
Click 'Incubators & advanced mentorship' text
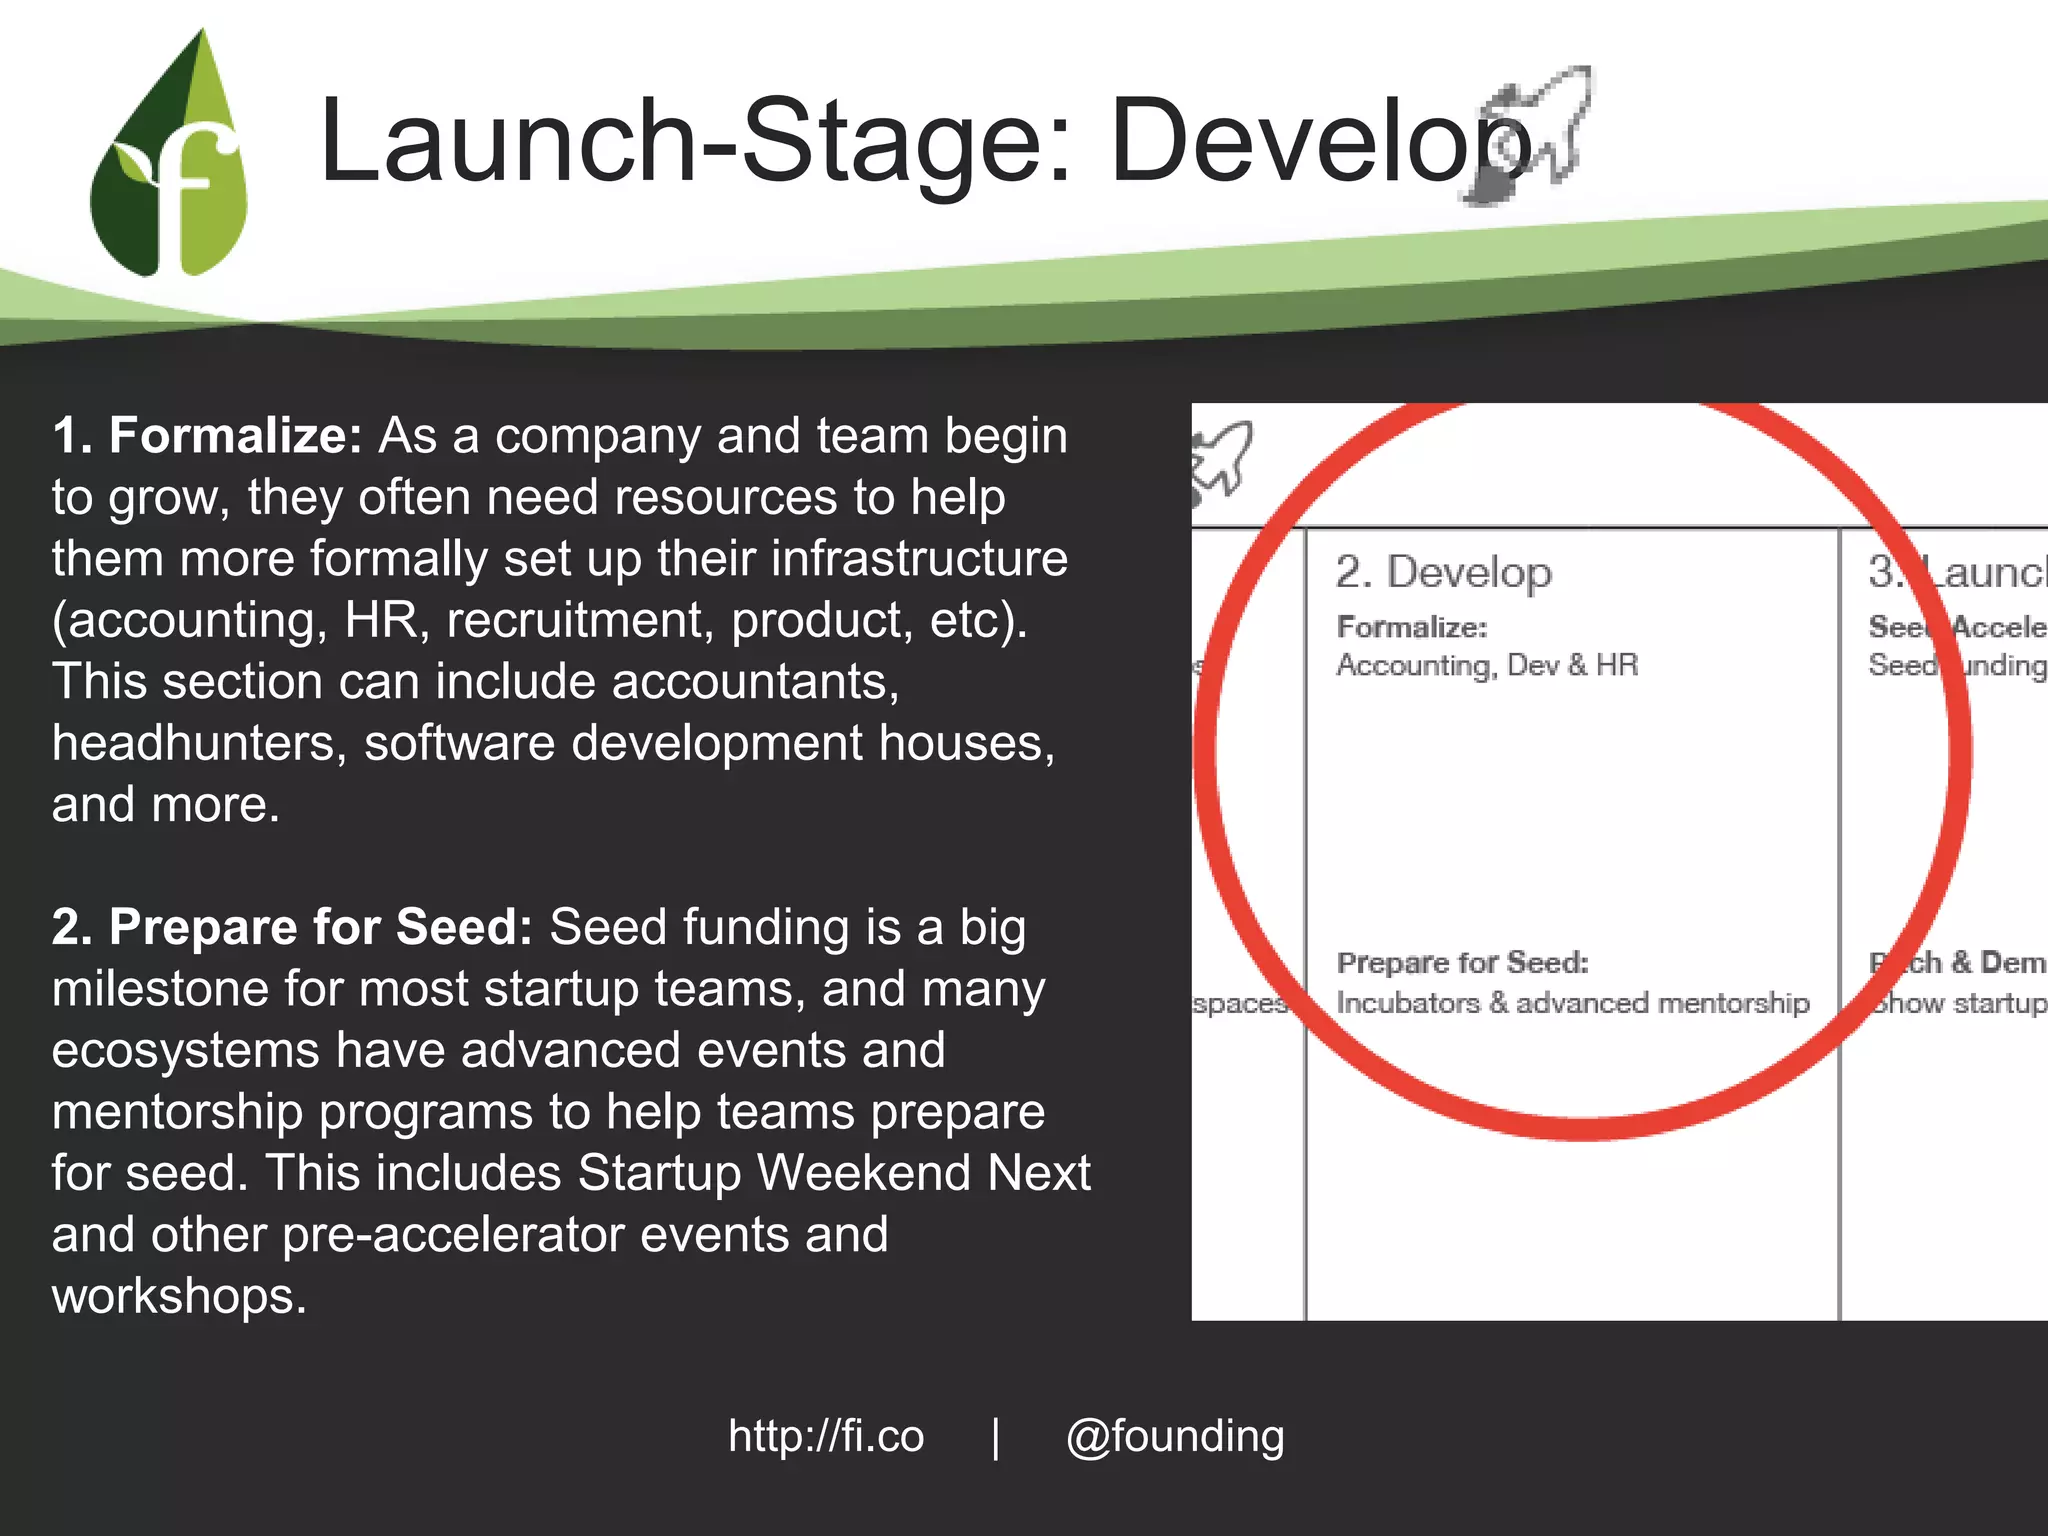tap(1573, 1002)
